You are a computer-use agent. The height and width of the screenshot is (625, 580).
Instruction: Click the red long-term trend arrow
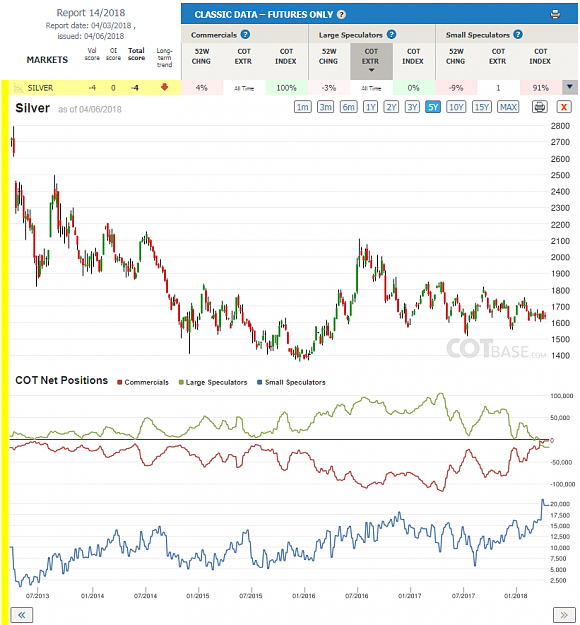pyautogui.click(x=164, y=87)
